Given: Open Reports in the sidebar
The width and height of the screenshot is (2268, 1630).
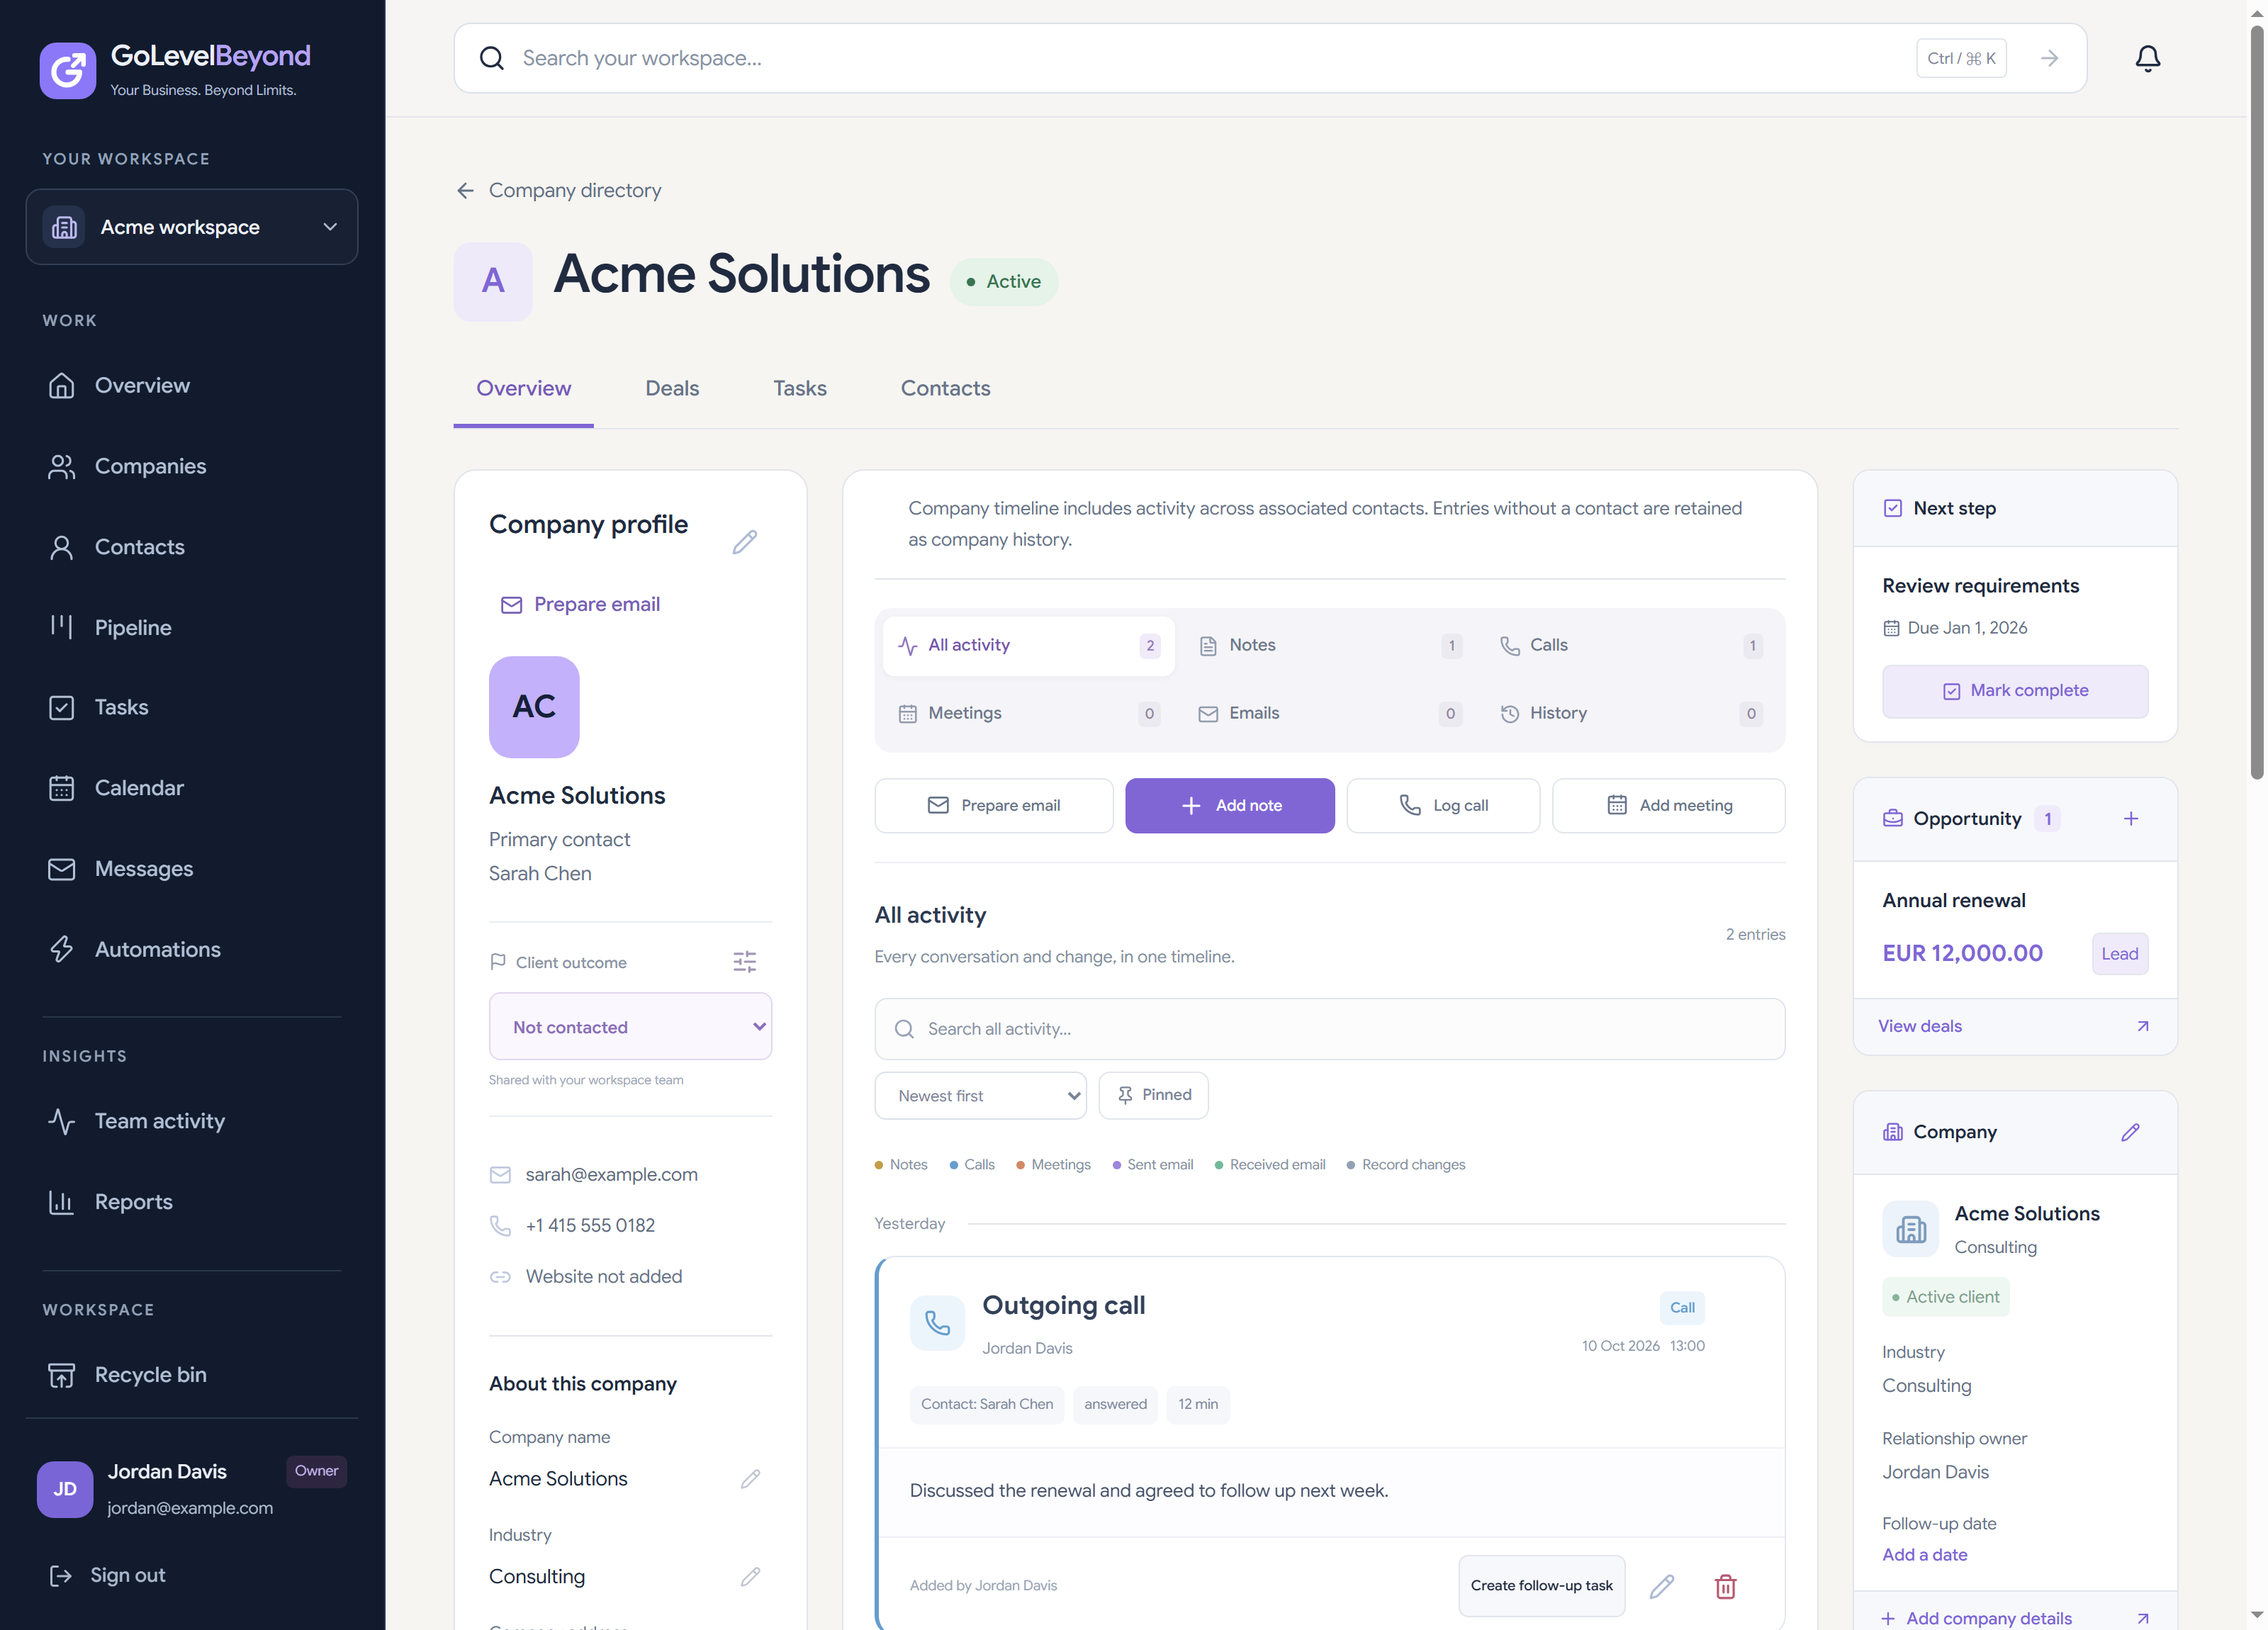Looking at the screenshot, I should 192,1202.
